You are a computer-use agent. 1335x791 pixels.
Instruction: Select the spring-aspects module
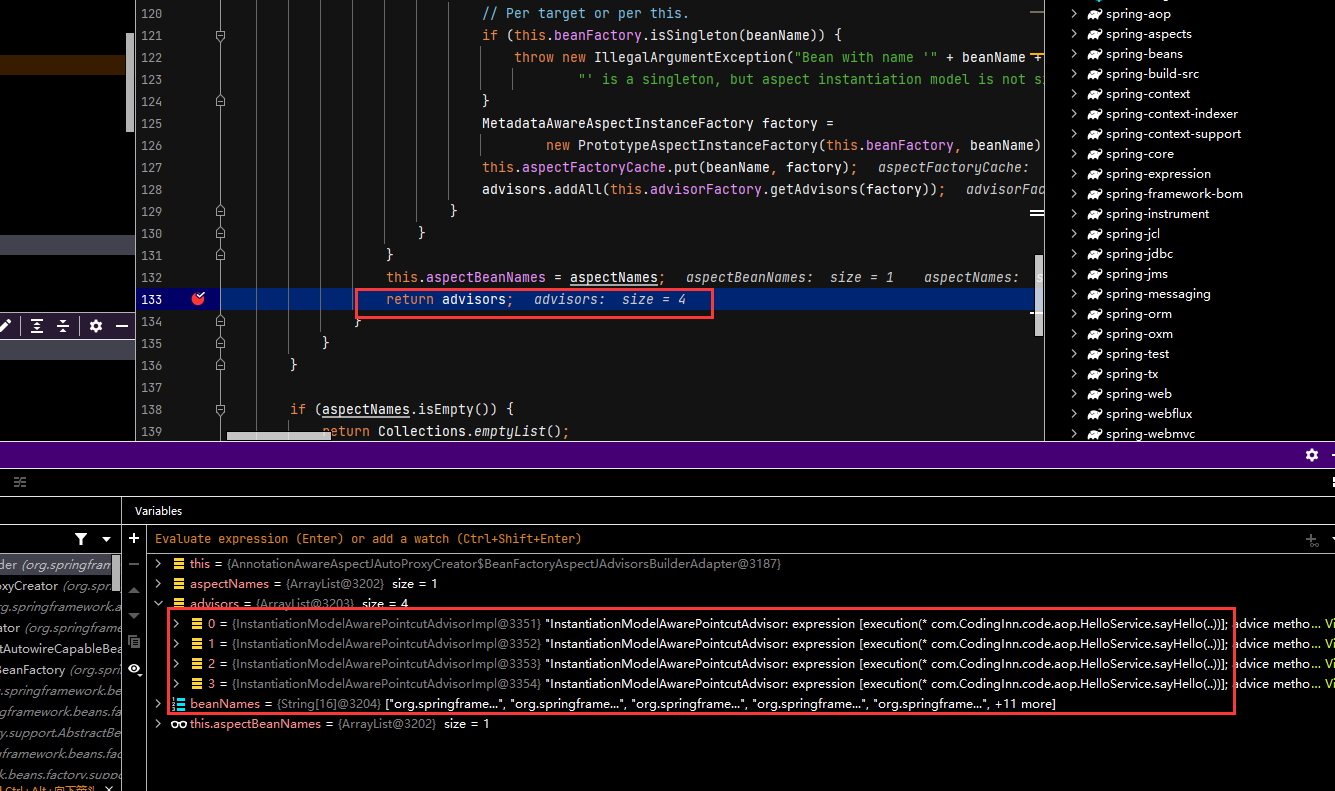[x=1149, y=34]
